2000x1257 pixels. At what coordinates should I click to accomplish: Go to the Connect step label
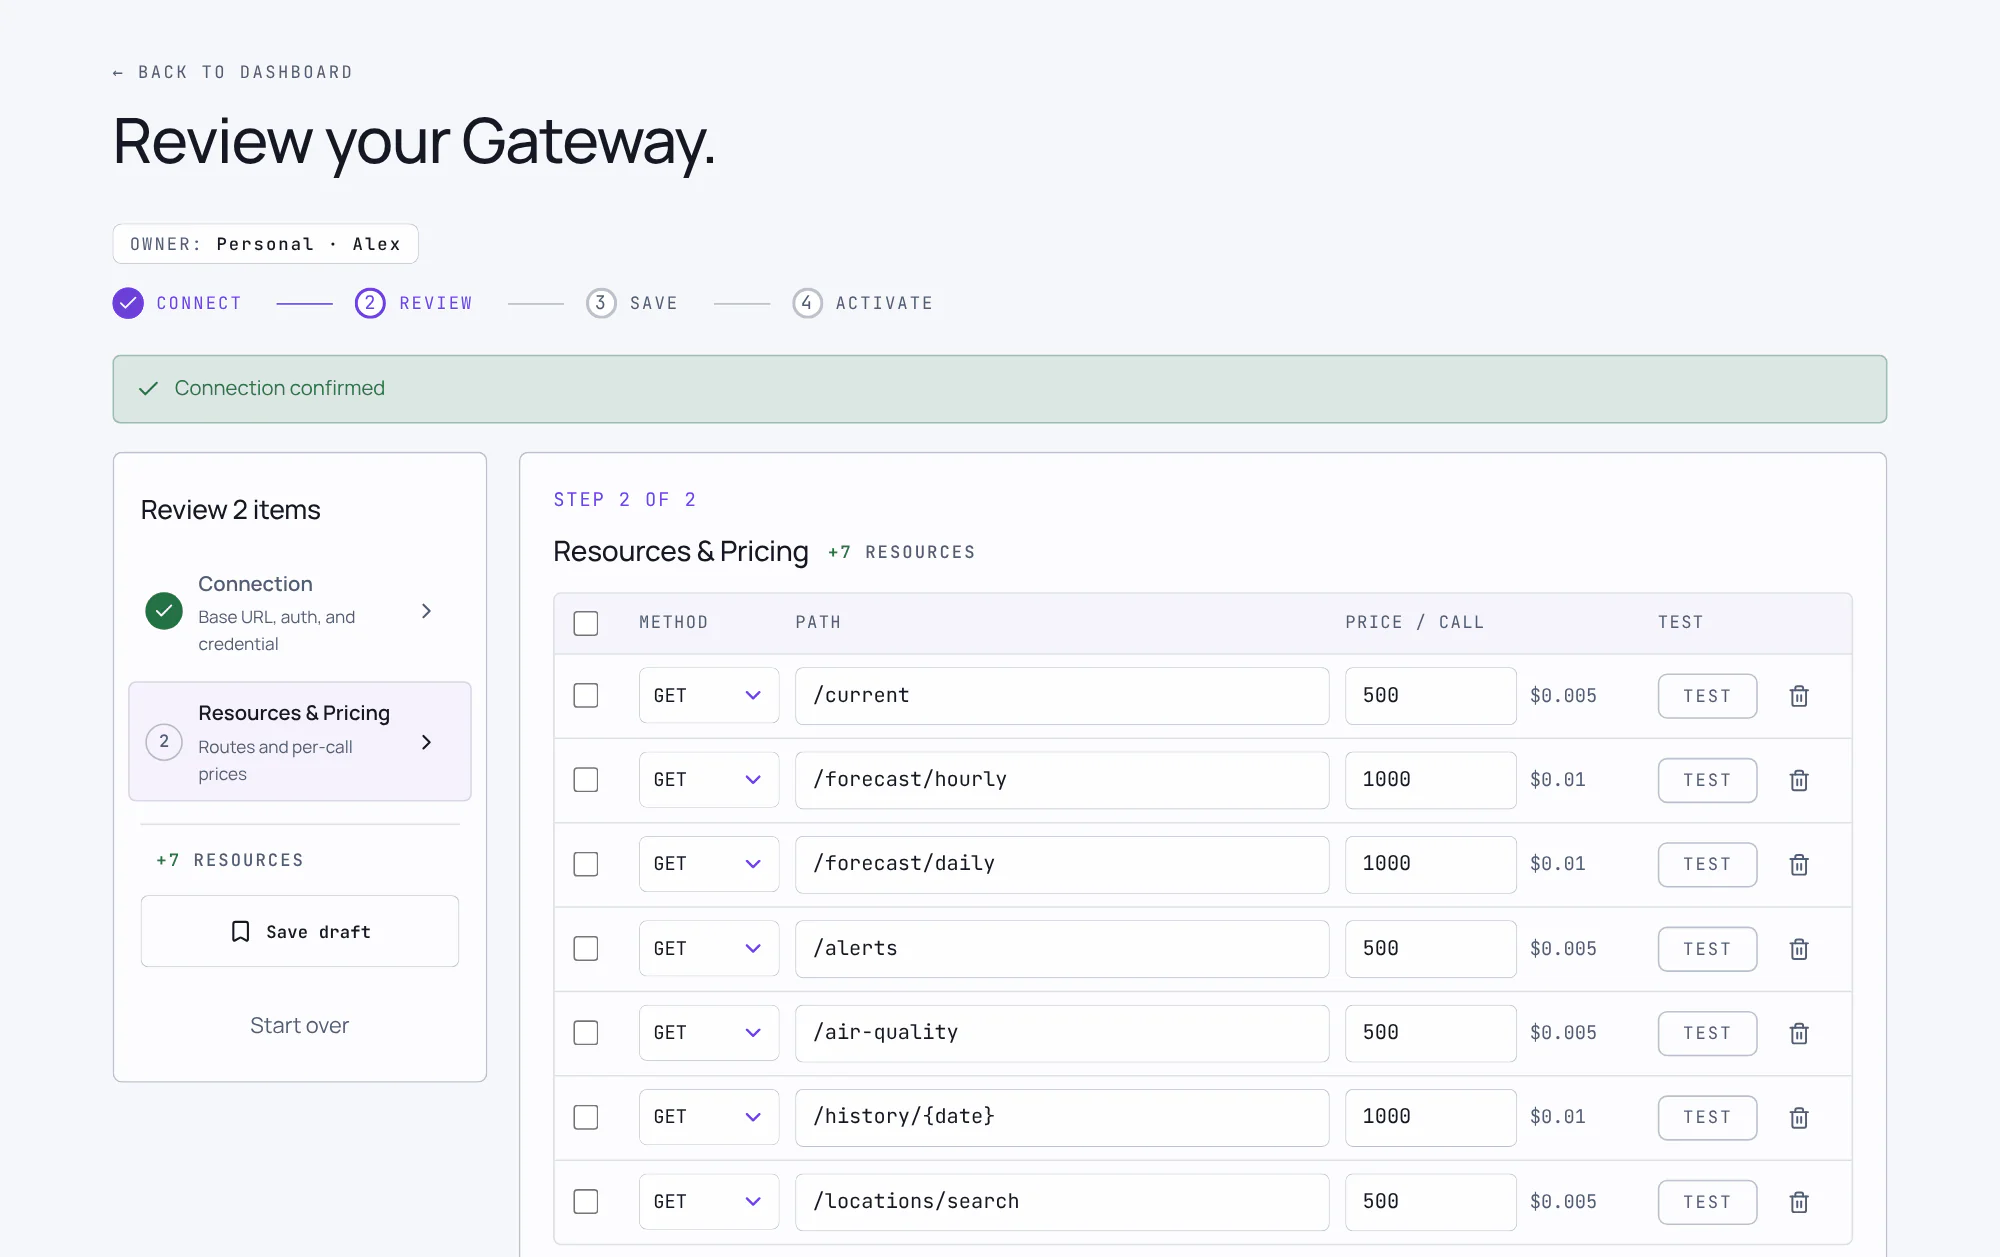(199, 303)
